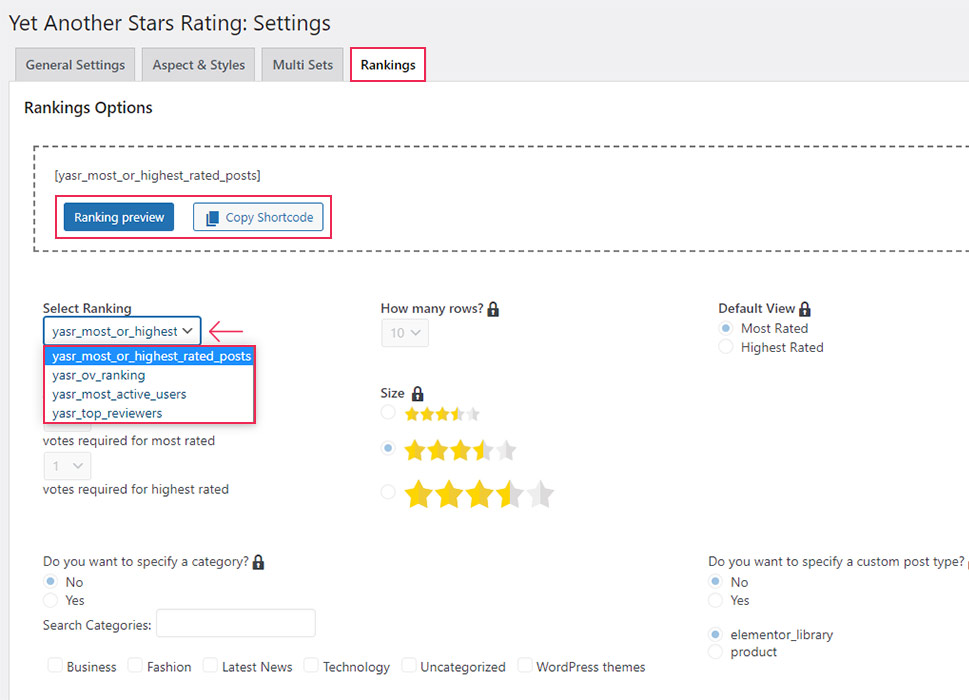The height and width of the screenshot is (700, 969).
Task: Open the Multi Sets tab
Action: [303, 65]
